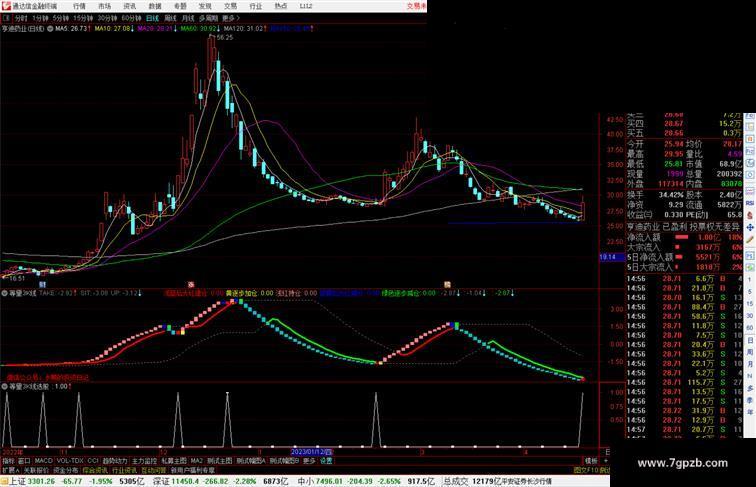Click the 净流入额 row in fund flow panel

685,237
